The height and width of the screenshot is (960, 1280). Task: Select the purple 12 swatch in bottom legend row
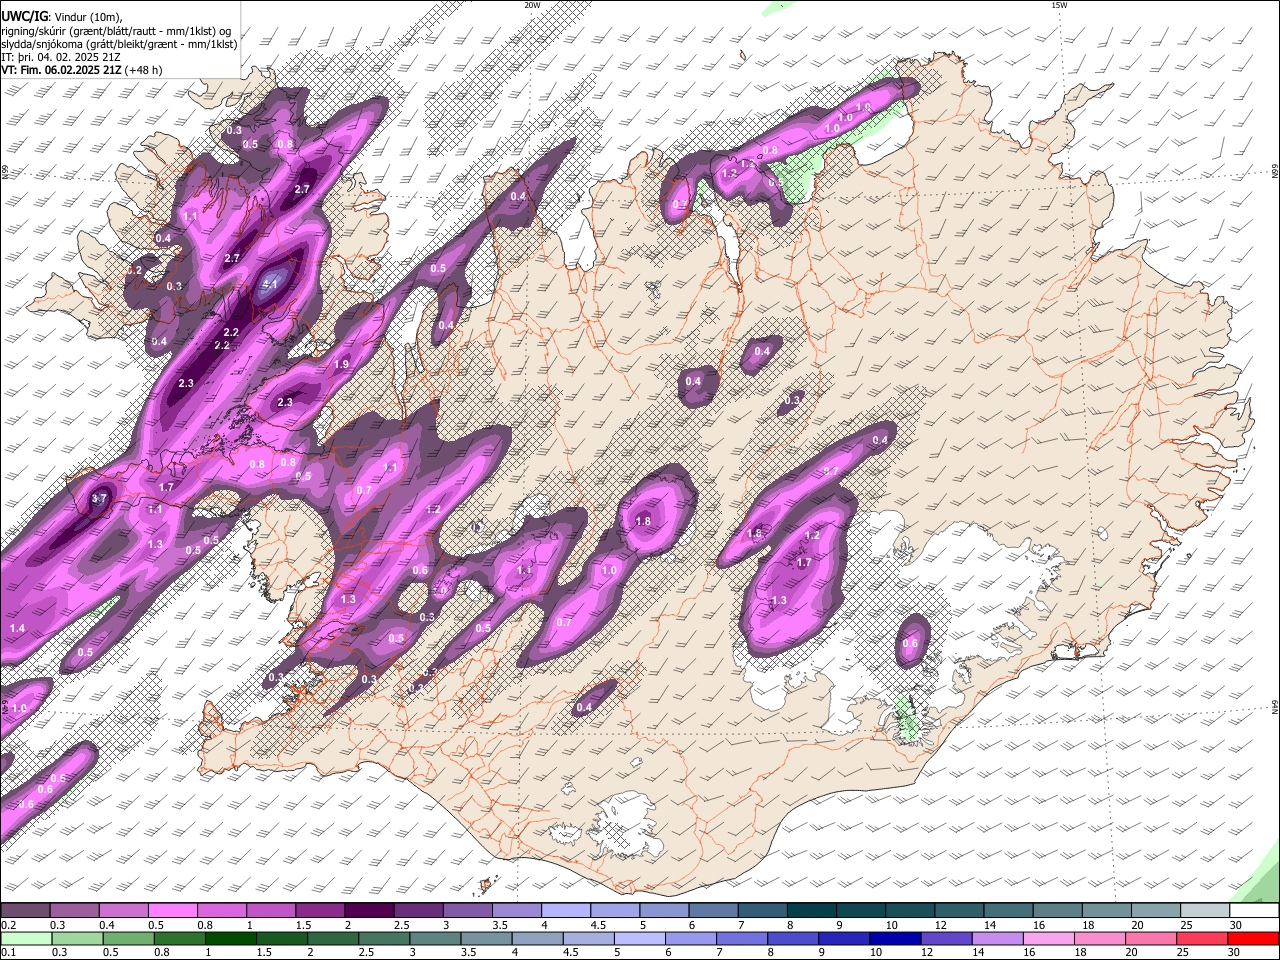[x=946, y=938]
